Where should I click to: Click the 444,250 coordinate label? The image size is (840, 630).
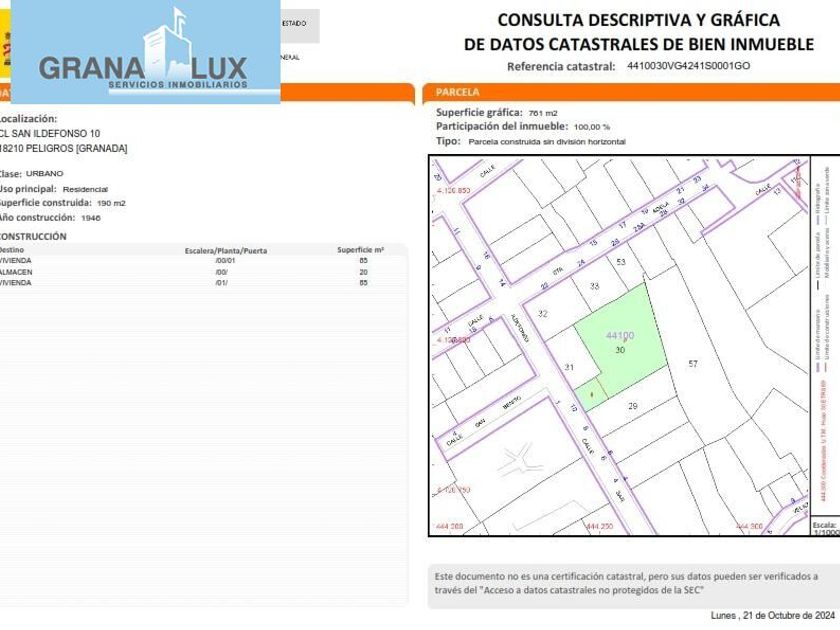tap(599, 526)
